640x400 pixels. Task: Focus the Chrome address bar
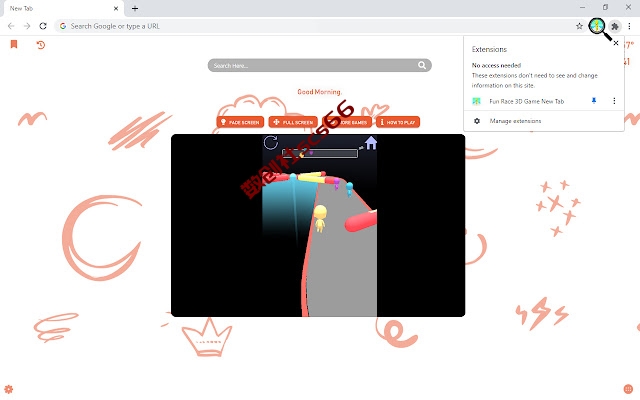point(319,26)
